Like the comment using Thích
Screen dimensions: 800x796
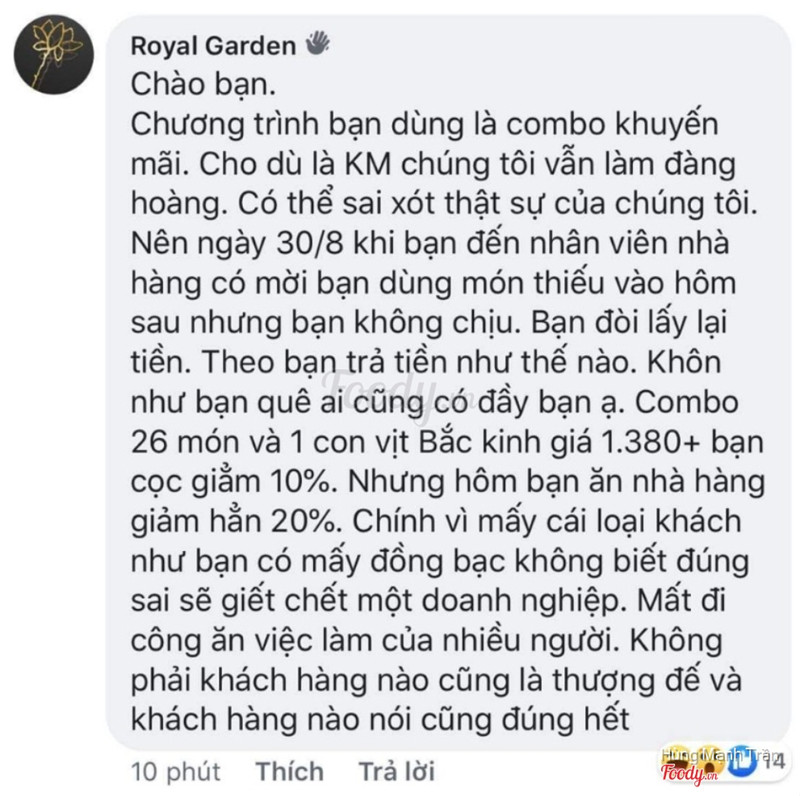click(x=289, y=771)
